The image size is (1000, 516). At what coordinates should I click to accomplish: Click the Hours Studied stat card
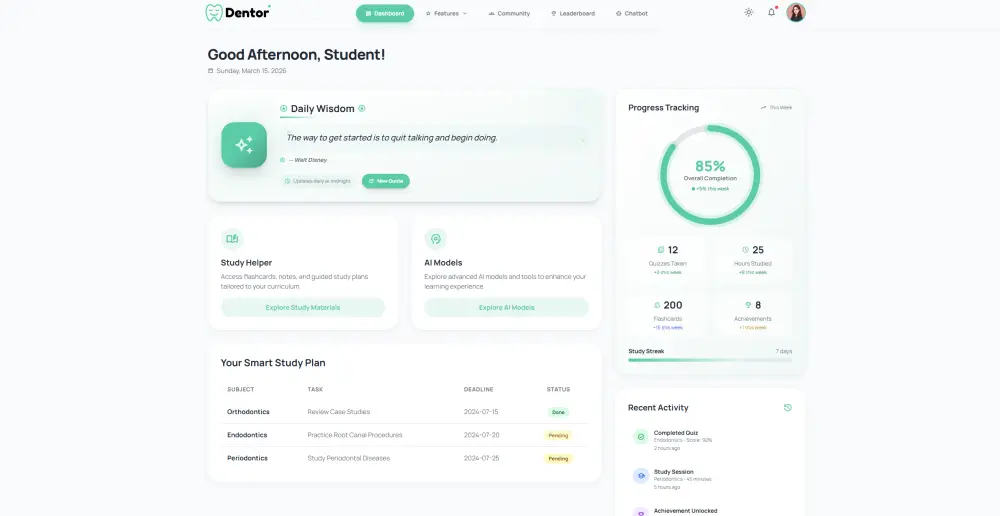pyautogui.click(x=753, y=260)
